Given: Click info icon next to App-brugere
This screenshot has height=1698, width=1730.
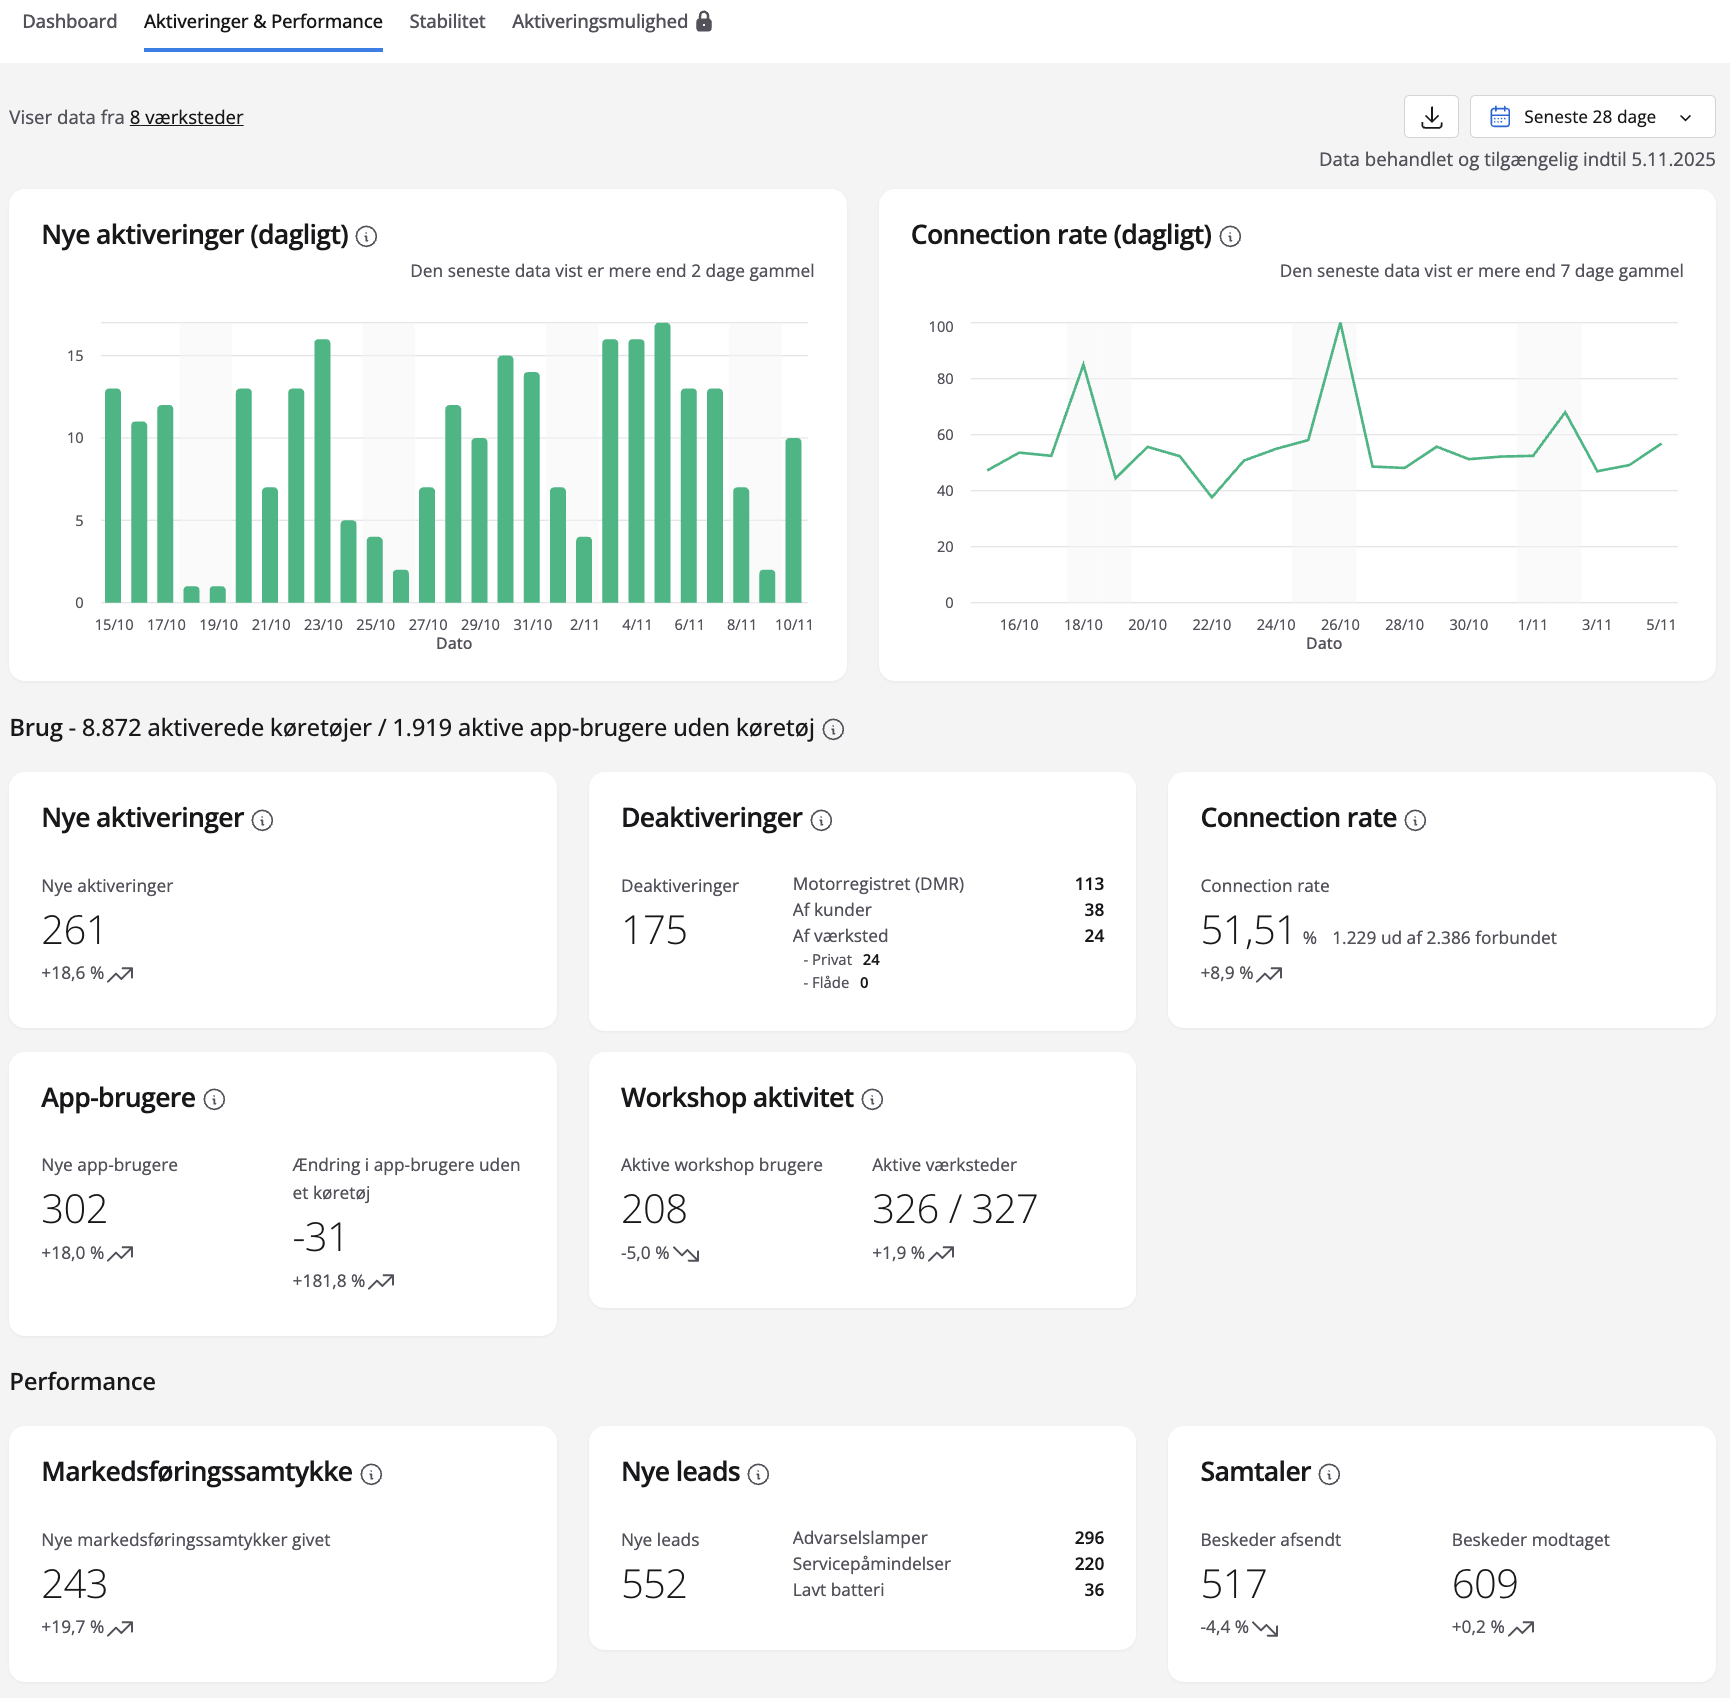Looking at the screenshot, I should click(x=214, y=1100).
